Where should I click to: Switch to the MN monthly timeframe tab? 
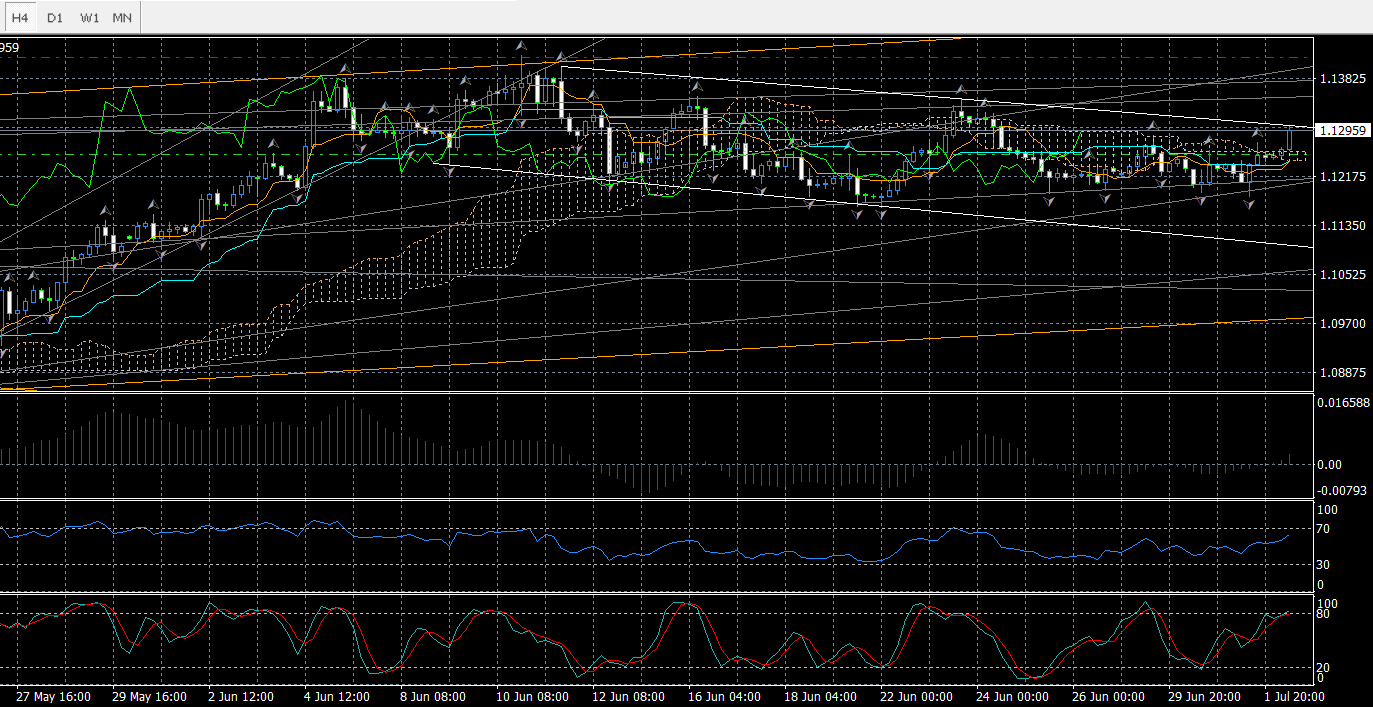[x=122, y=18]
